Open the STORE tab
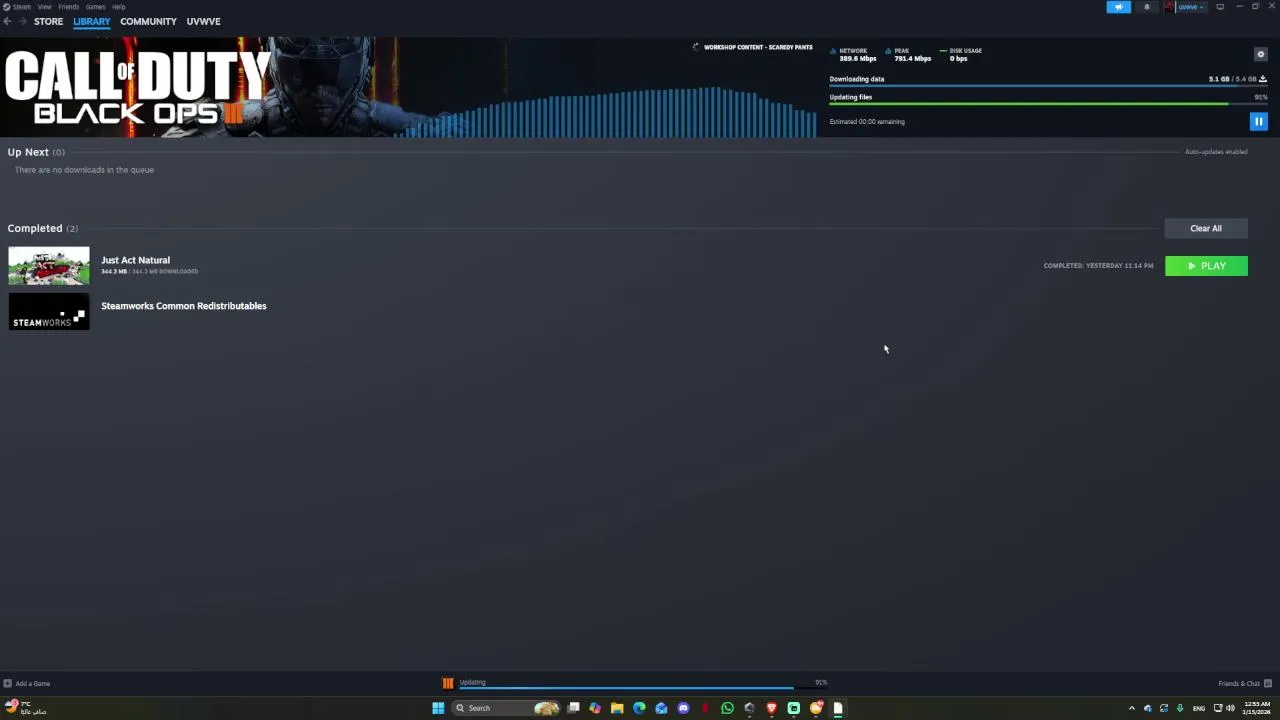Image resolution: width=1280 pixels, height=720 pixels. tap(48, 21)
